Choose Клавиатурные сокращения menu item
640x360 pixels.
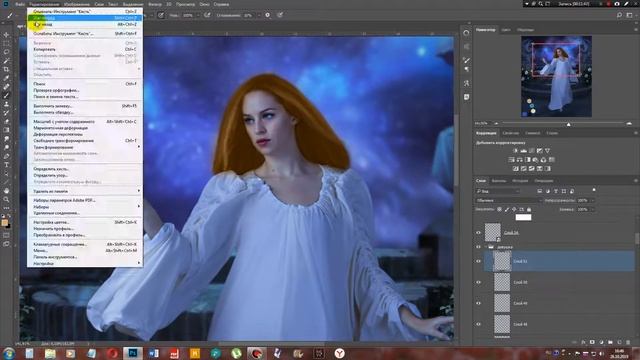tap(85, 244)
